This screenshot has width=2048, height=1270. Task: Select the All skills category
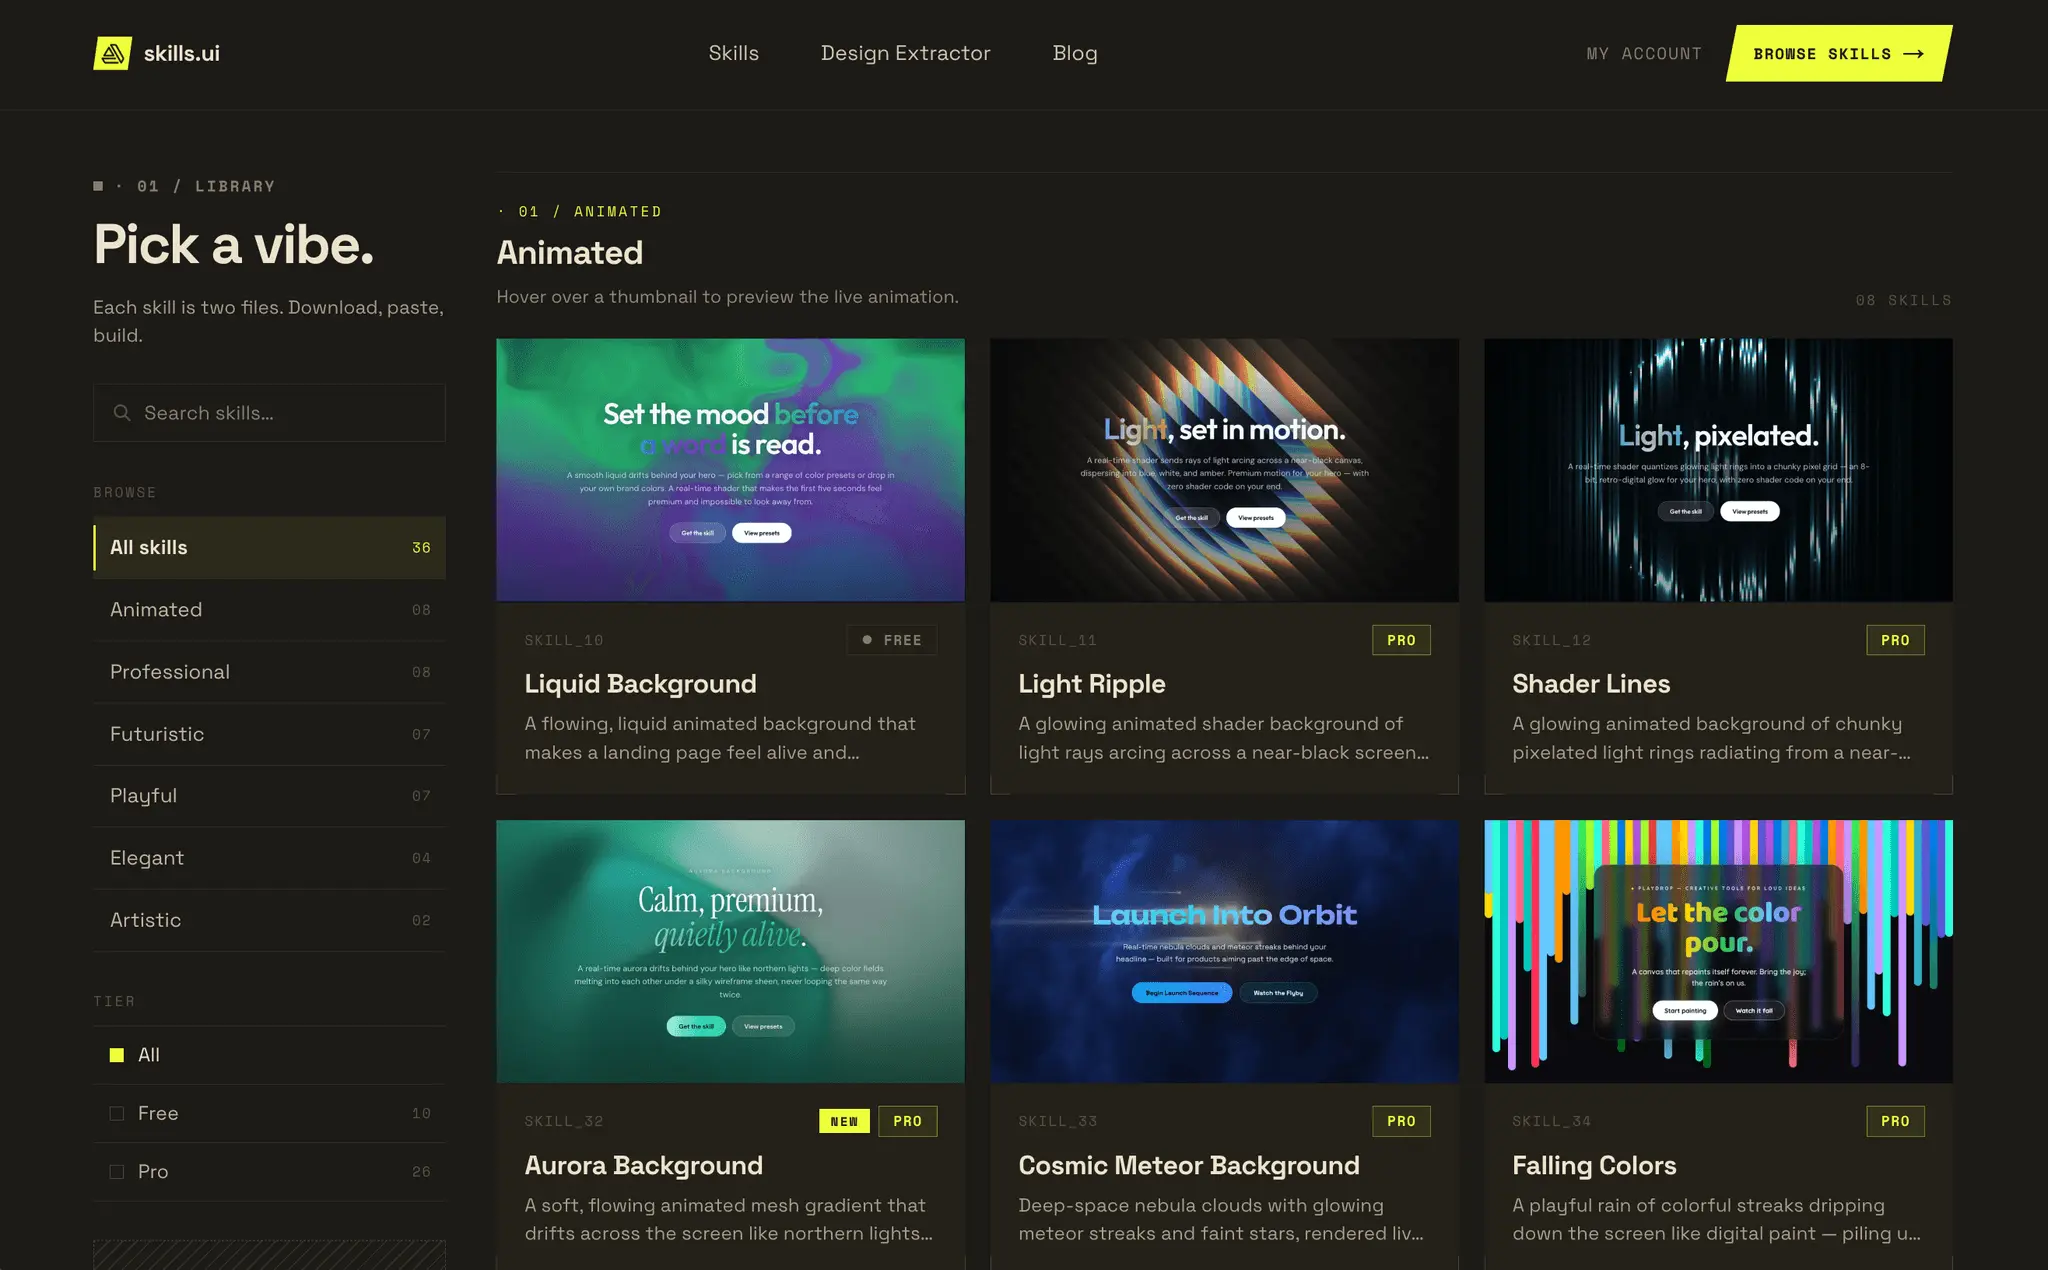tap(269, 548)
